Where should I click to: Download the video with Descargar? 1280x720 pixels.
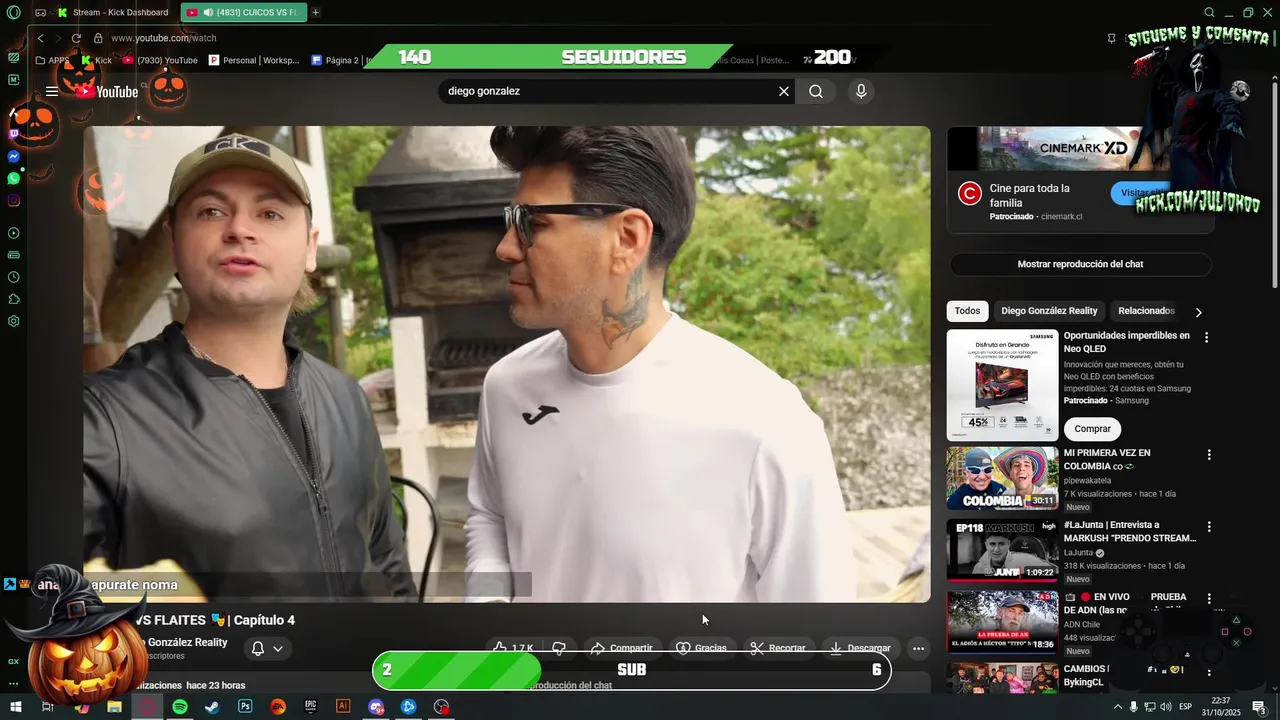(860, 648)
